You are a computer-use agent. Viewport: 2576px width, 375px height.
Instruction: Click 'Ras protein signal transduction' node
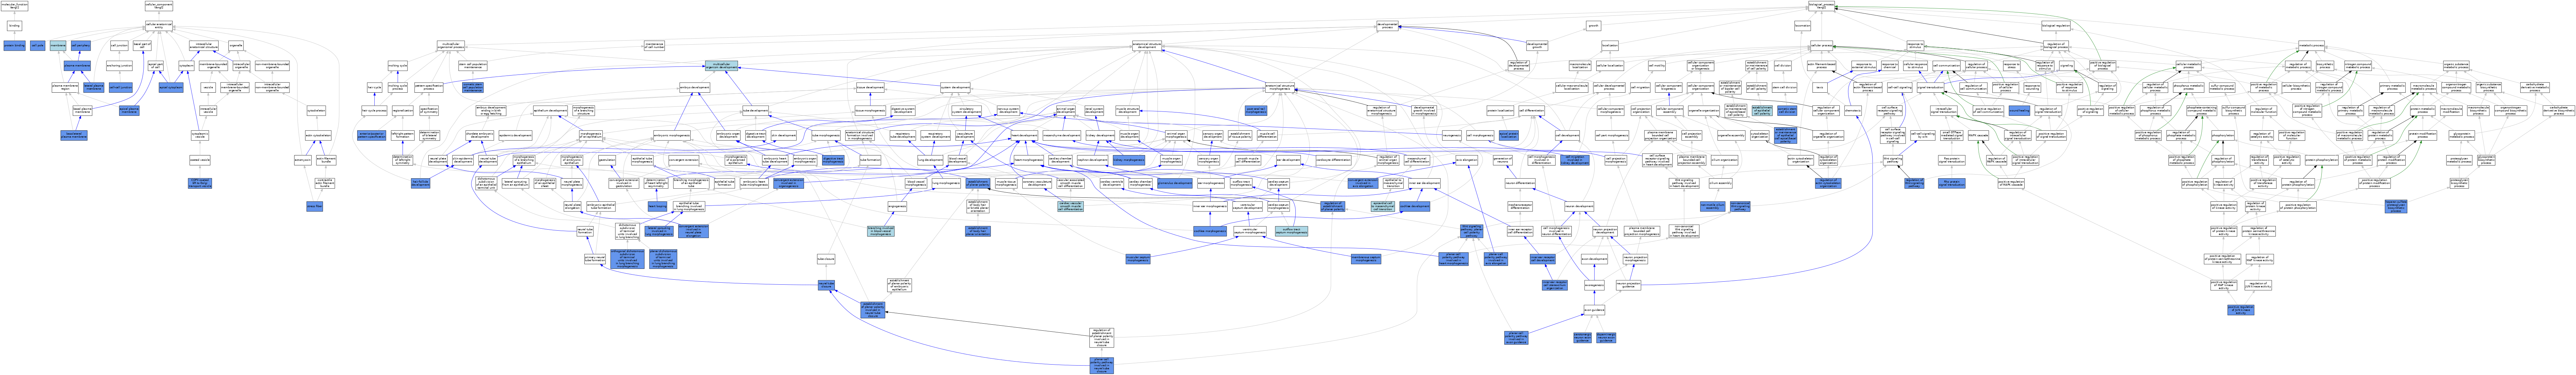click(1952, 160)
